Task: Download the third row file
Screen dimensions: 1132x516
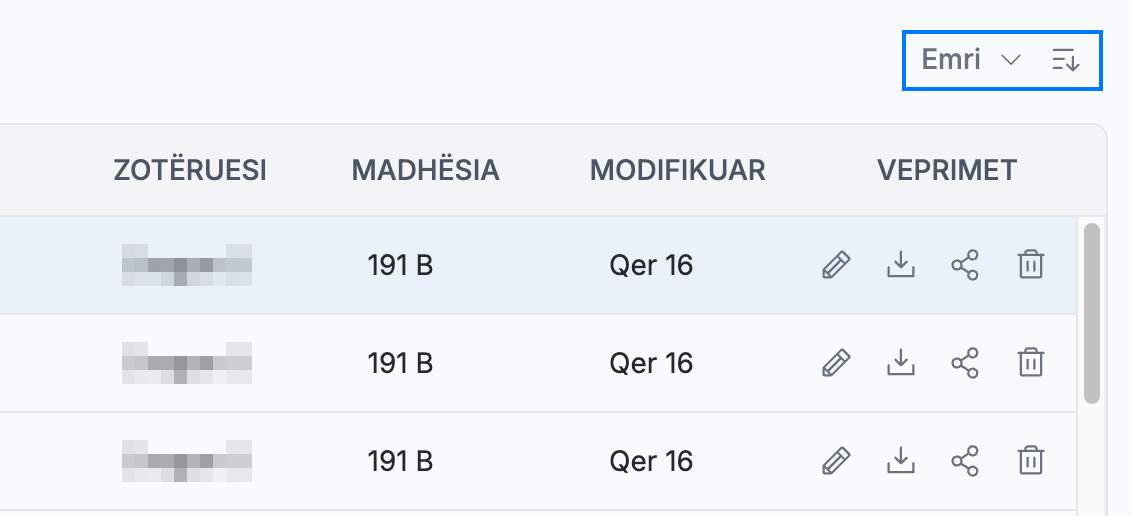Action: click(x=900, y=460)
